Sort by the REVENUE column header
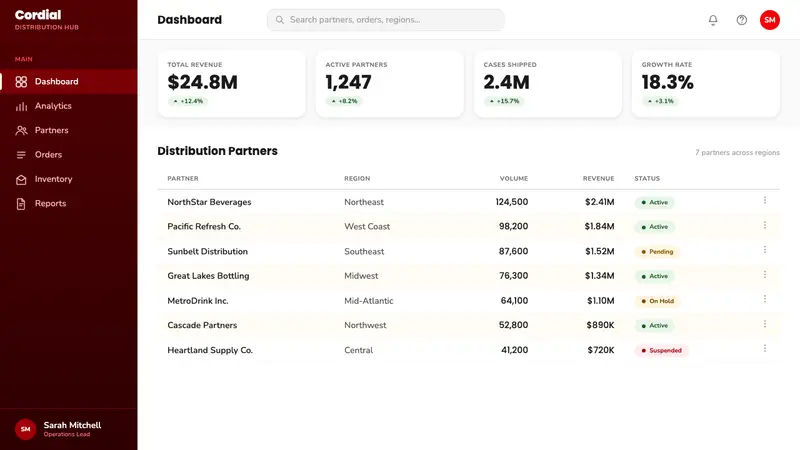The image size is (800, 450). click(598, 179)
